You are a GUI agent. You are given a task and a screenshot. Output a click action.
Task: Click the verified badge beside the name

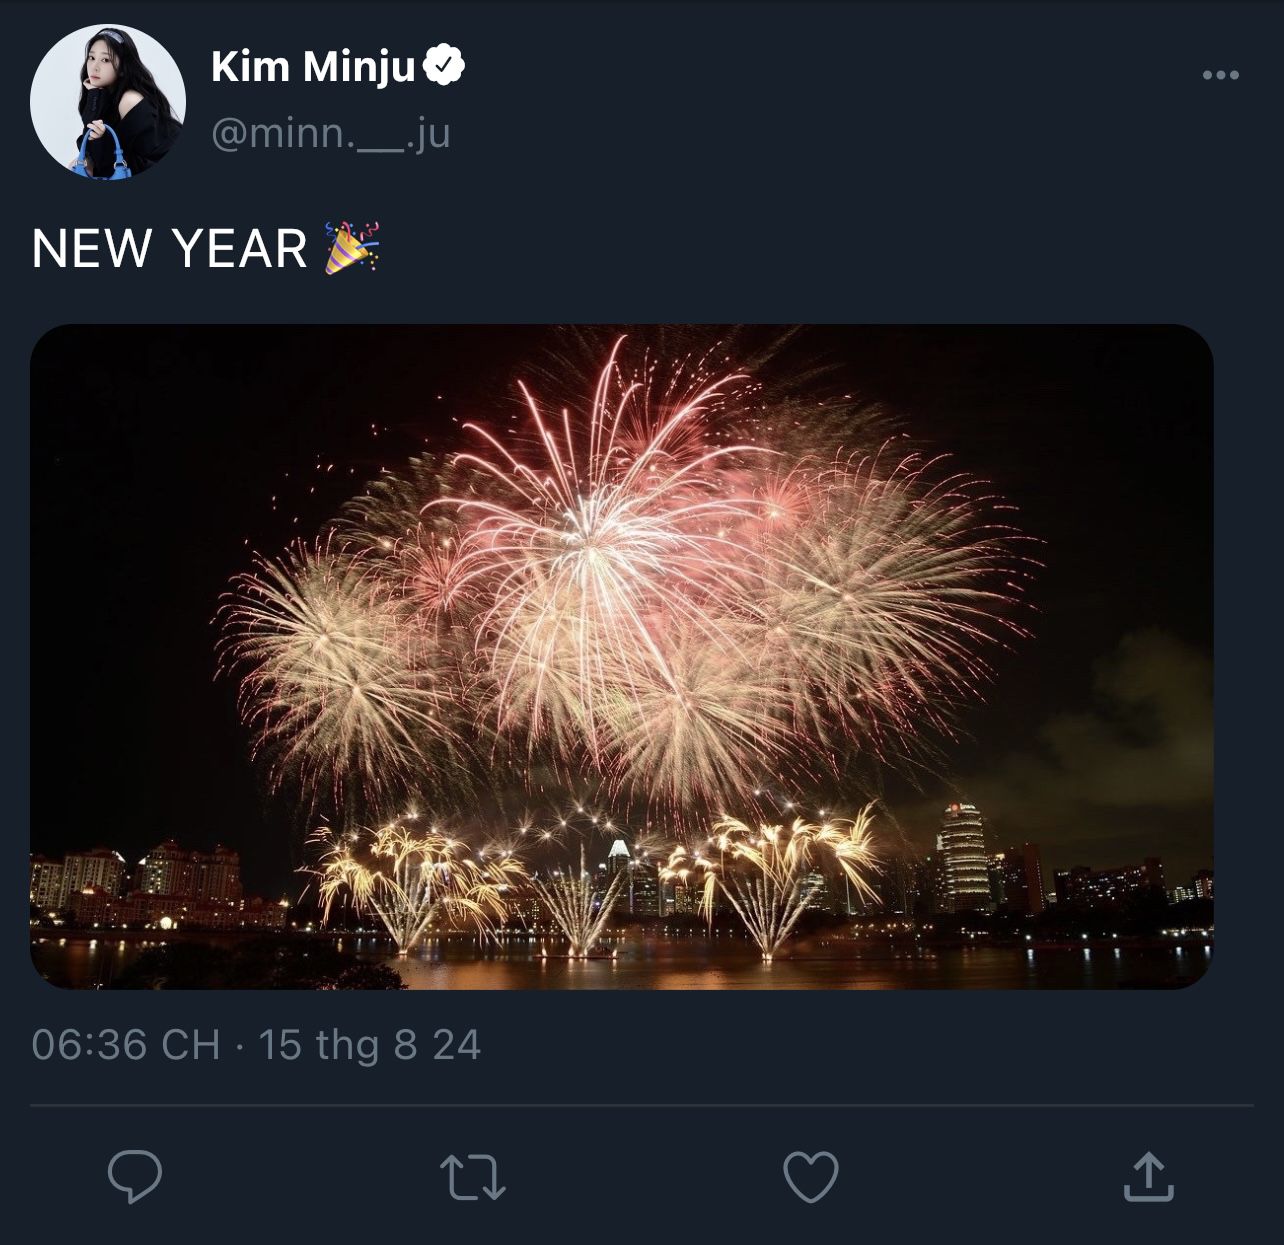(444, 67)
